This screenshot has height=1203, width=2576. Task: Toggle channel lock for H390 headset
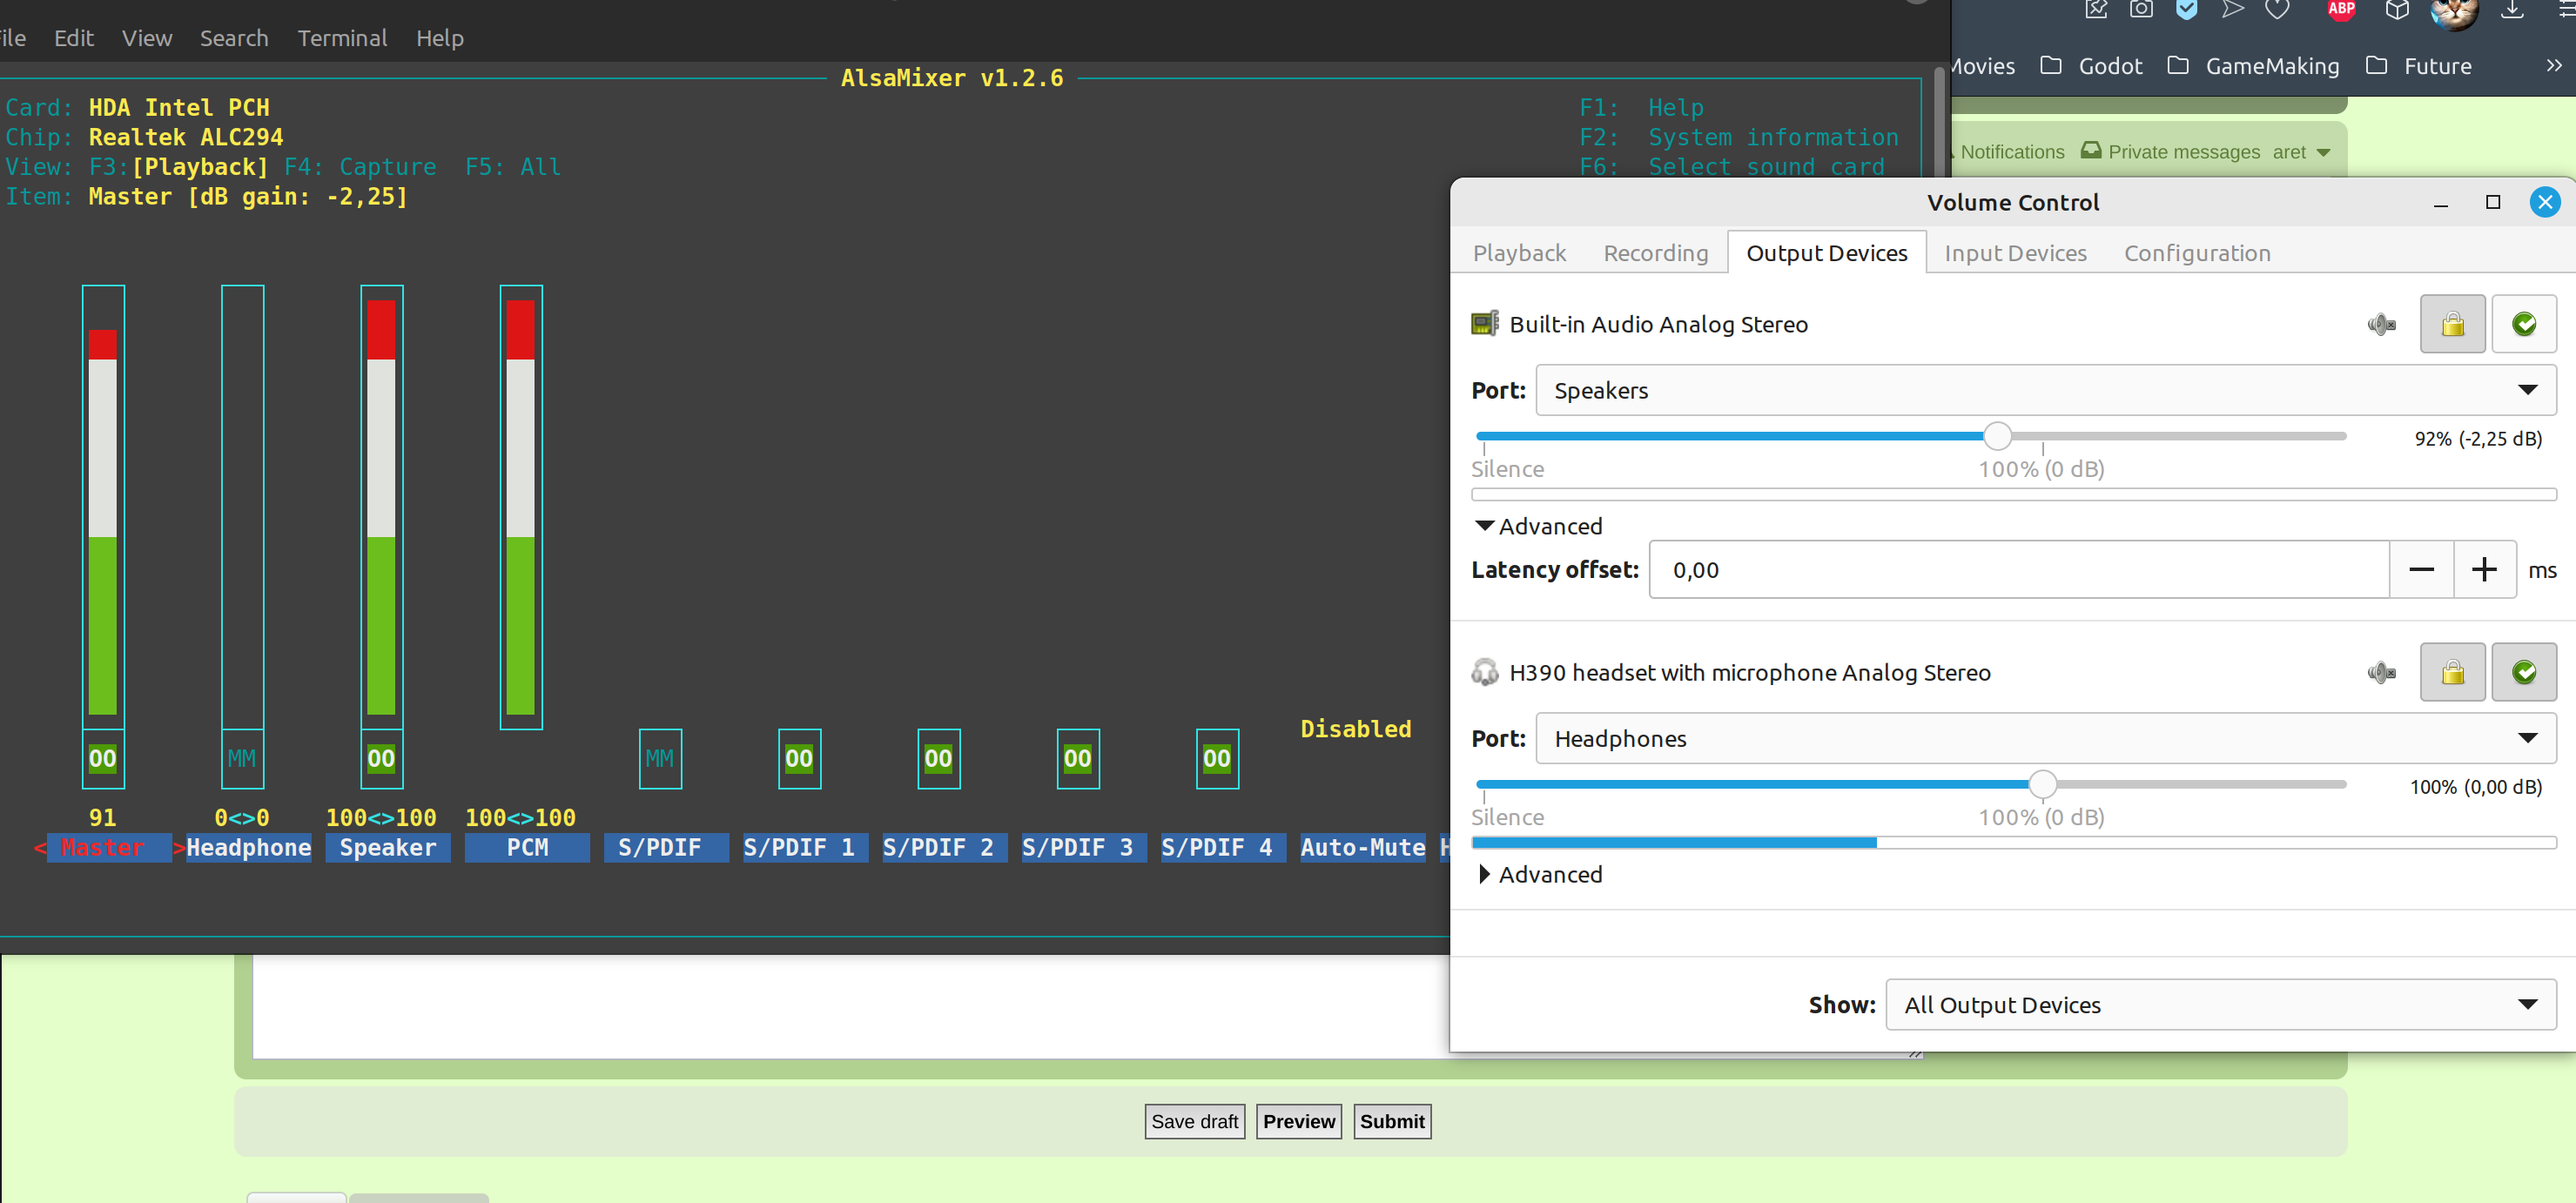point(2452,672)
